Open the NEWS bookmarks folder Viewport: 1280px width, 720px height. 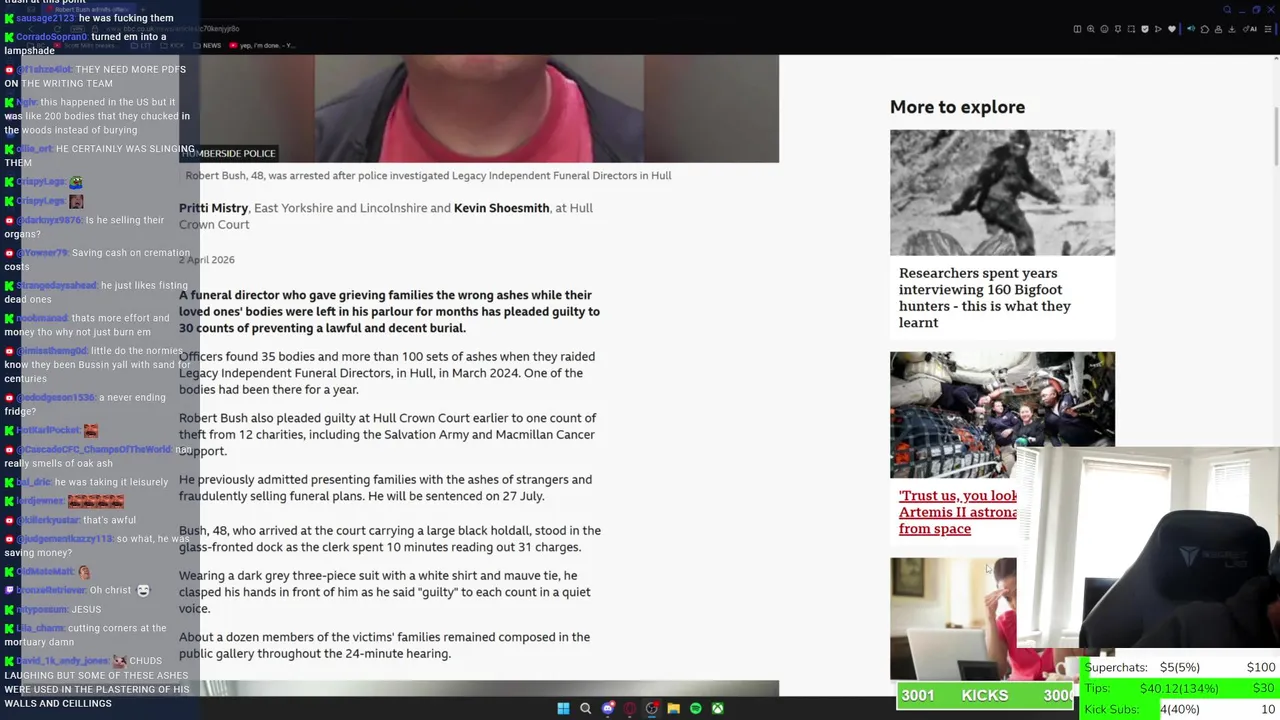(x=208, y=45)
